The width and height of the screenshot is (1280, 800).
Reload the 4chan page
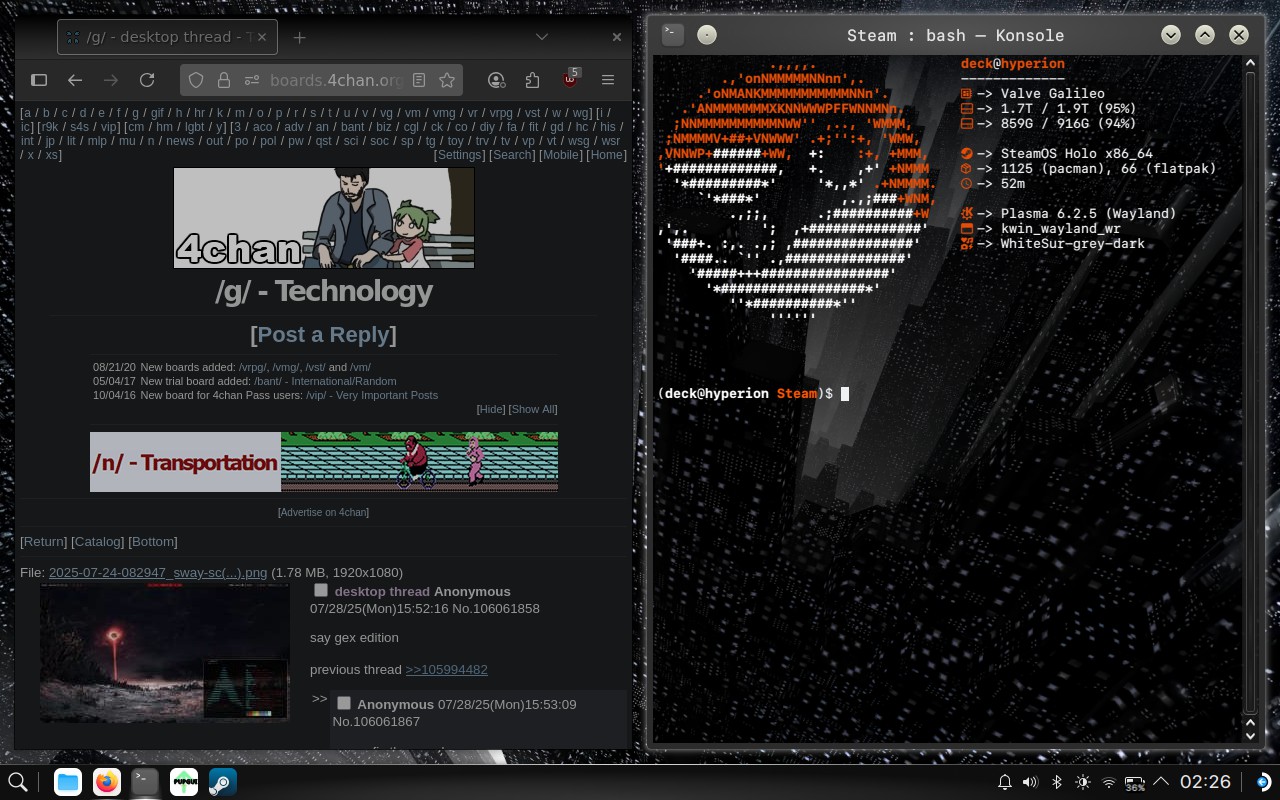[x=147, y=80]
